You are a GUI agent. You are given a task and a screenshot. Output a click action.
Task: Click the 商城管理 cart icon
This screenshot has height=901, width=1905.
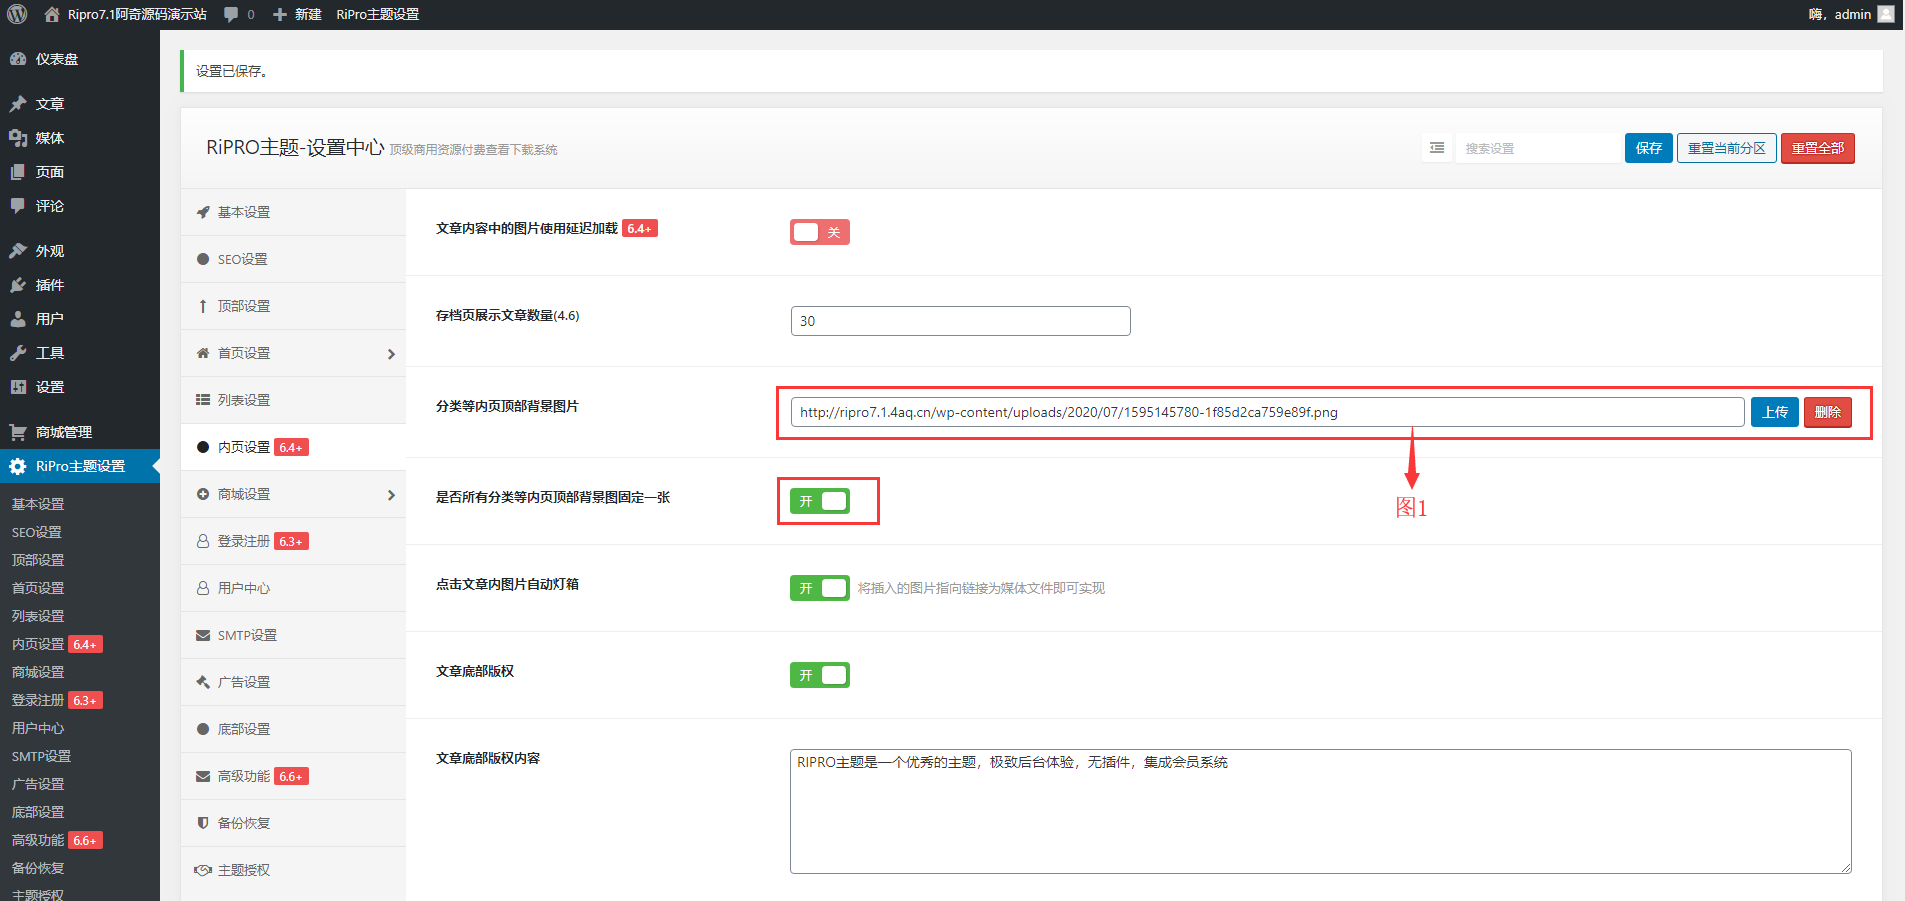tap(18, 432)
